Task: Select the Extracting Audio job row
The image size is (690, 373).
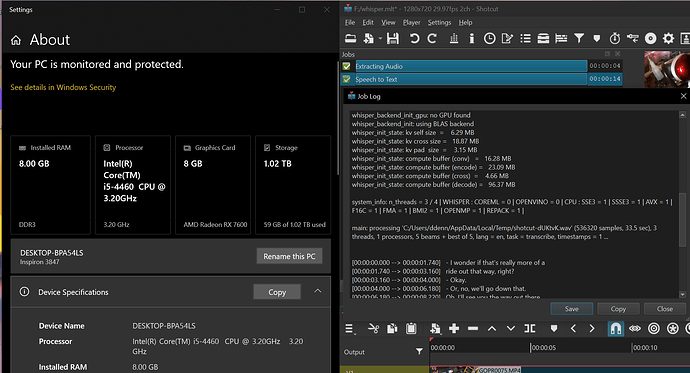Action: coord(482,66)
